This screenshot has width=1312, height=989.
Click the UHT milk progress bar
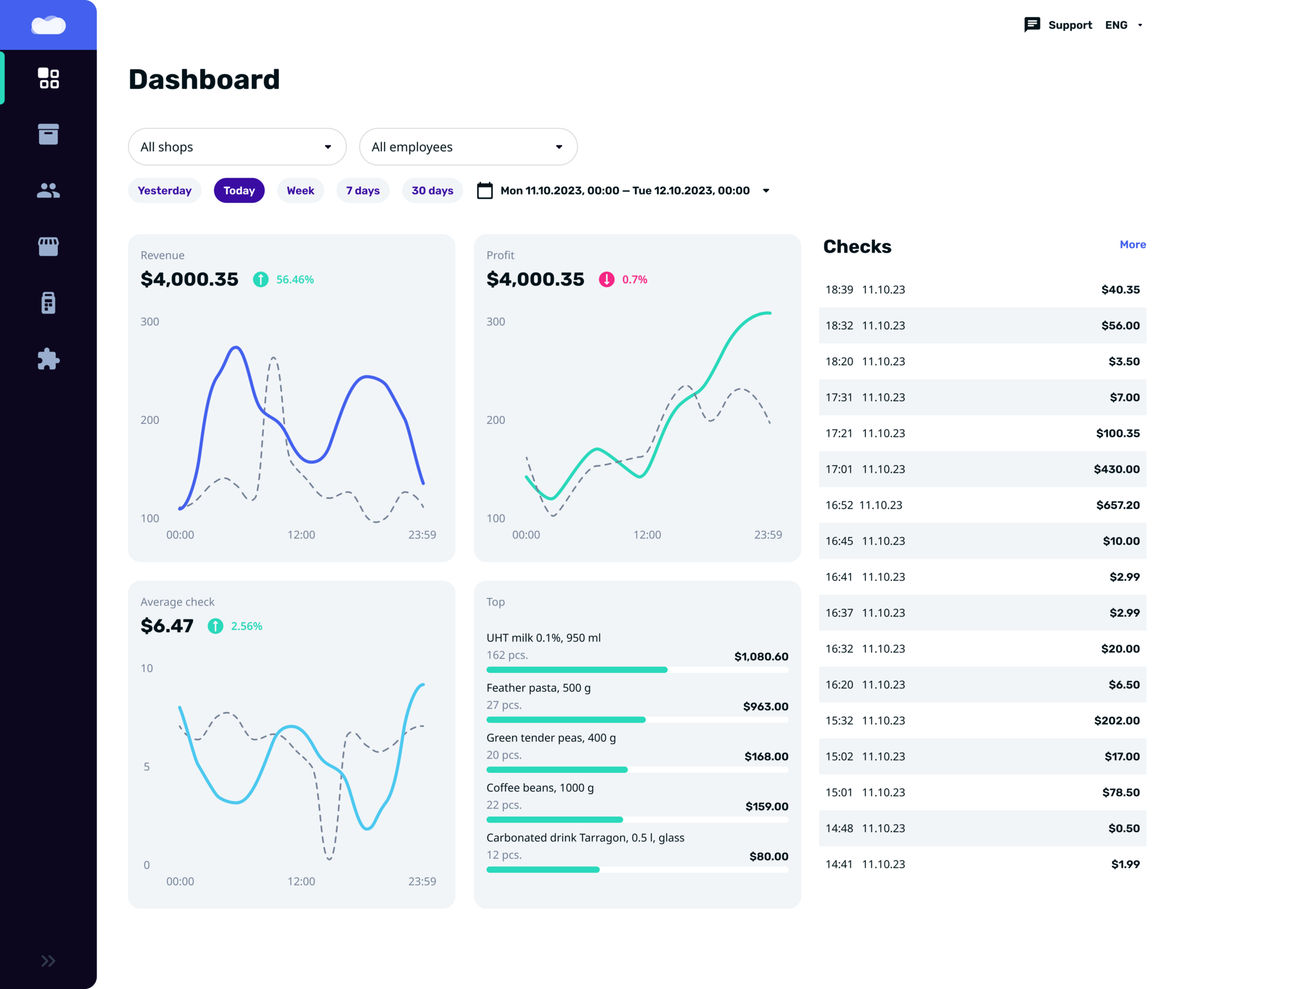(x=637, y=670)
